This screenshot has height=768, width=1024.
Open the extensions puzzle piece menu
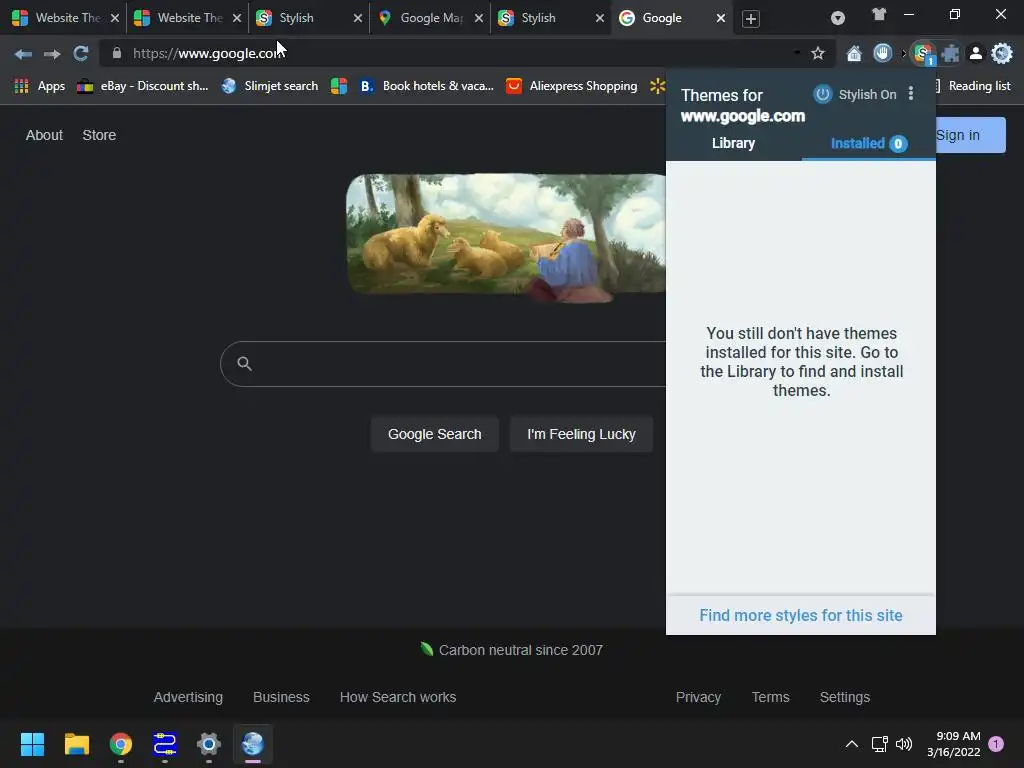click(x=950, y=54)
